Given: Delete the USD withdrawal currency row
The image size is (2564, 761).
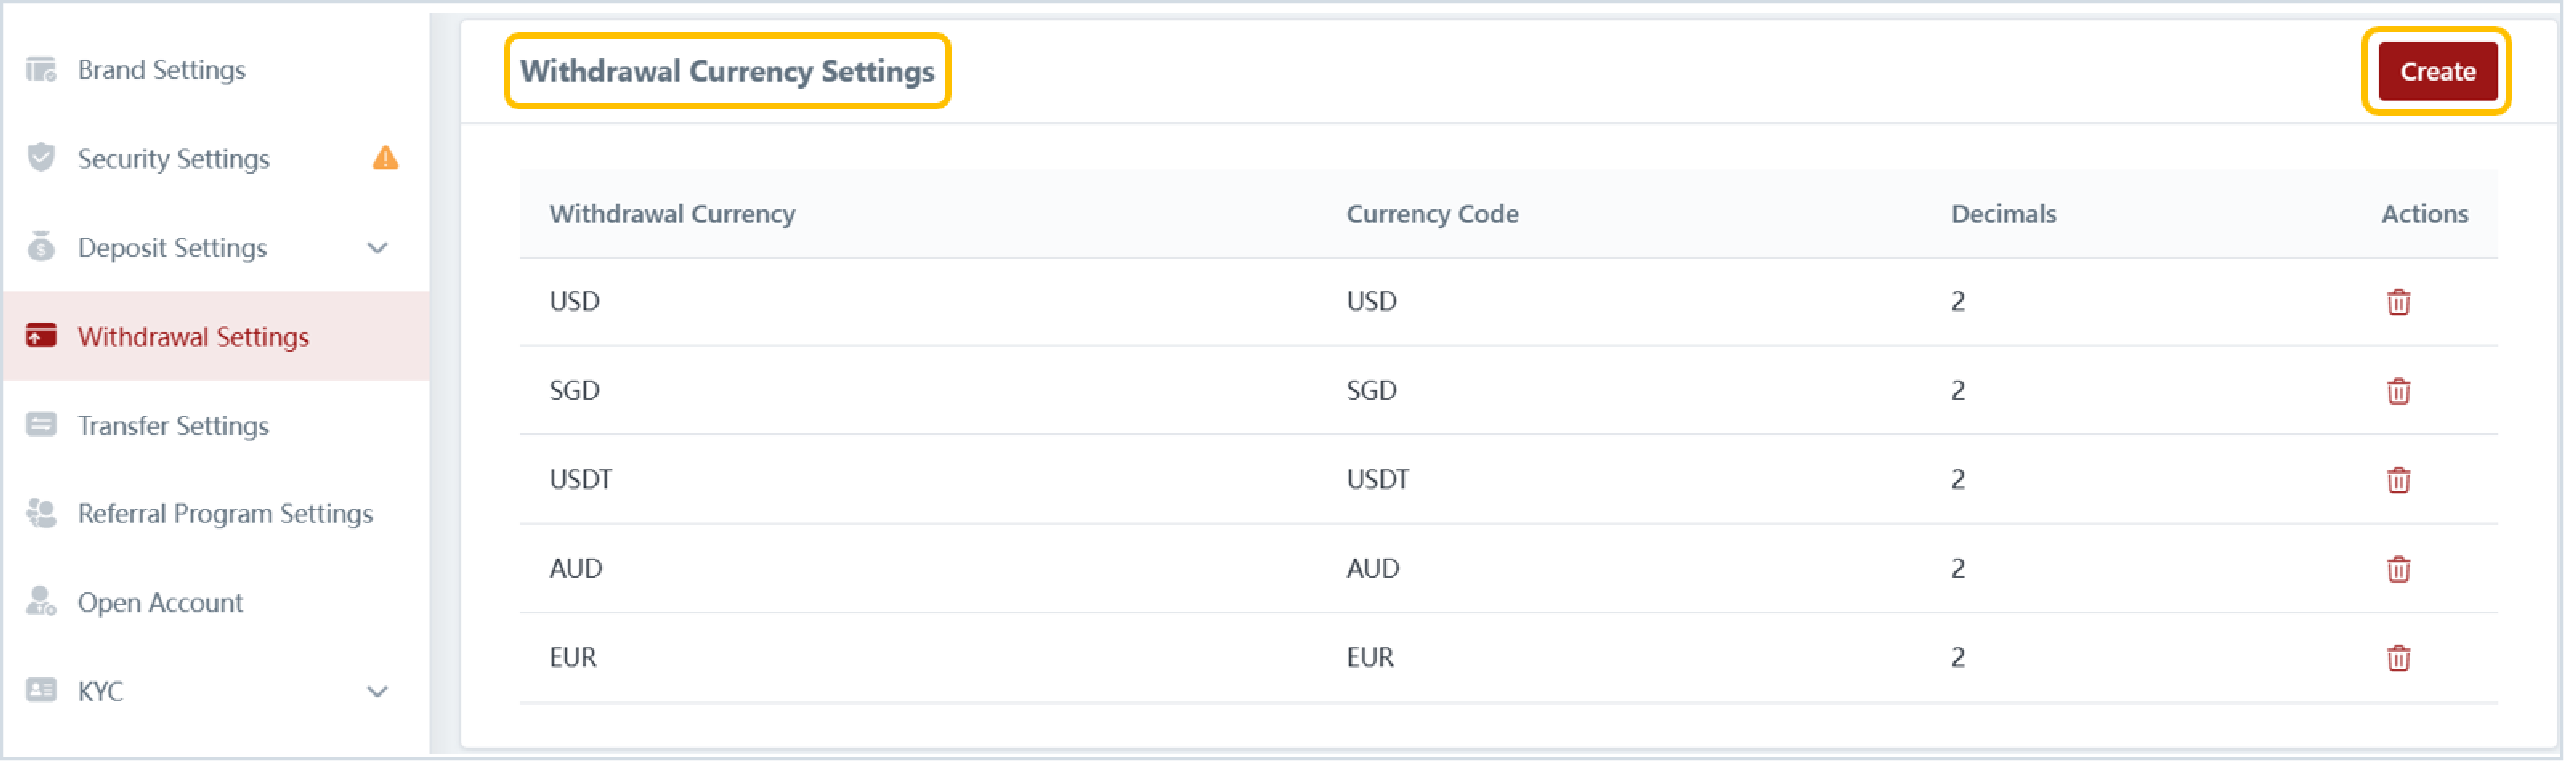Looking at the screenshot, I should pos(2398,302).
